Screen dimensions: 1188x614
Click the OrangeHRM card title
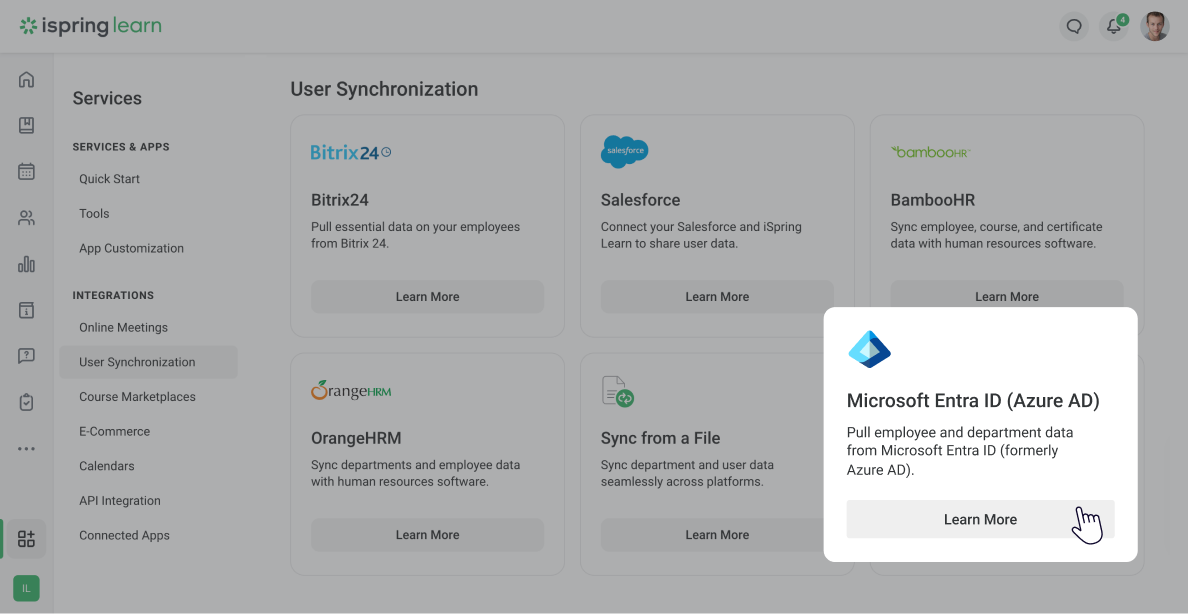click(x=356, y=438)
